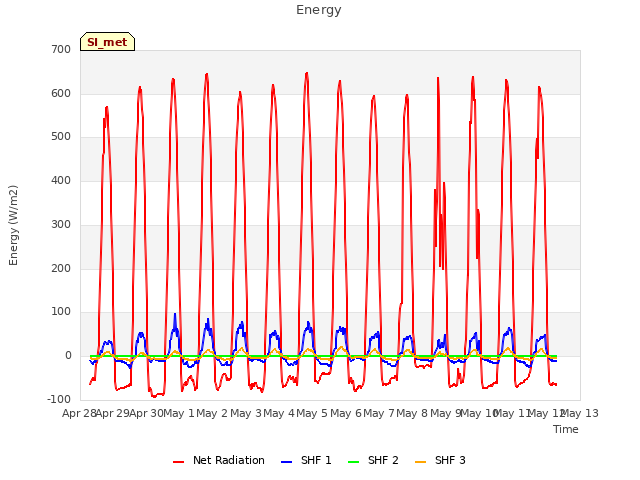The width and height of the screenshot is (640, 480).
Task: Click the May 4 x-axis tick label
Action: pos(279,413)
